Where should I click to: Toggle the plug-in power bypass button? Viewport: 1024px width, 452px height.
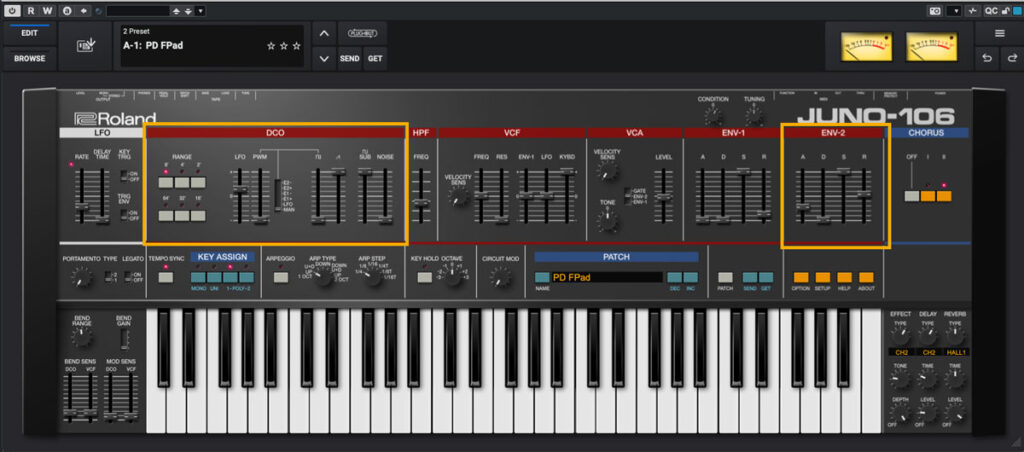[14, 10]
